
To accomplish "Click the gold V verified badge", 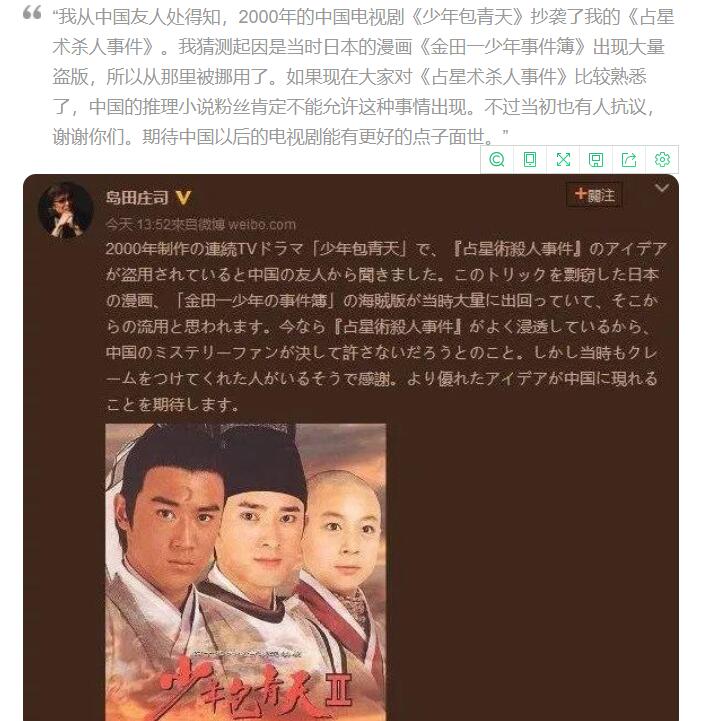I will [x=183, y=198].
